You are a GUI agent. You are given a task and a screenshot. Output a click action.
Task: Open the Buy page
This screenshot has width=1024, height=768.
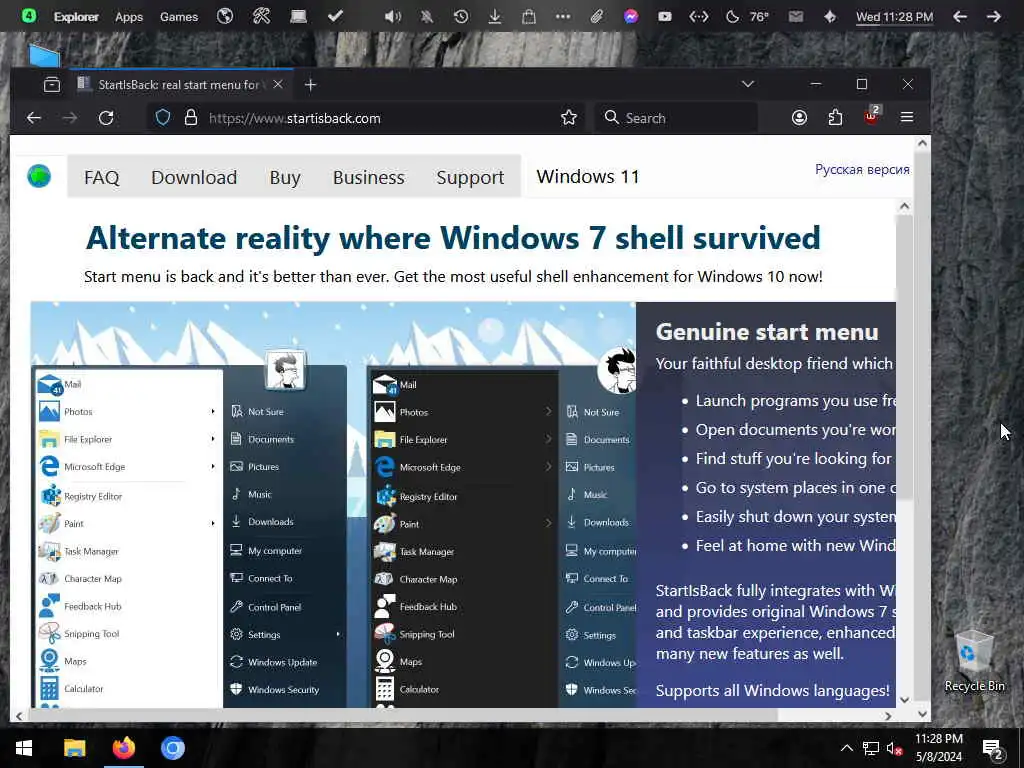(x=285, y=177)
